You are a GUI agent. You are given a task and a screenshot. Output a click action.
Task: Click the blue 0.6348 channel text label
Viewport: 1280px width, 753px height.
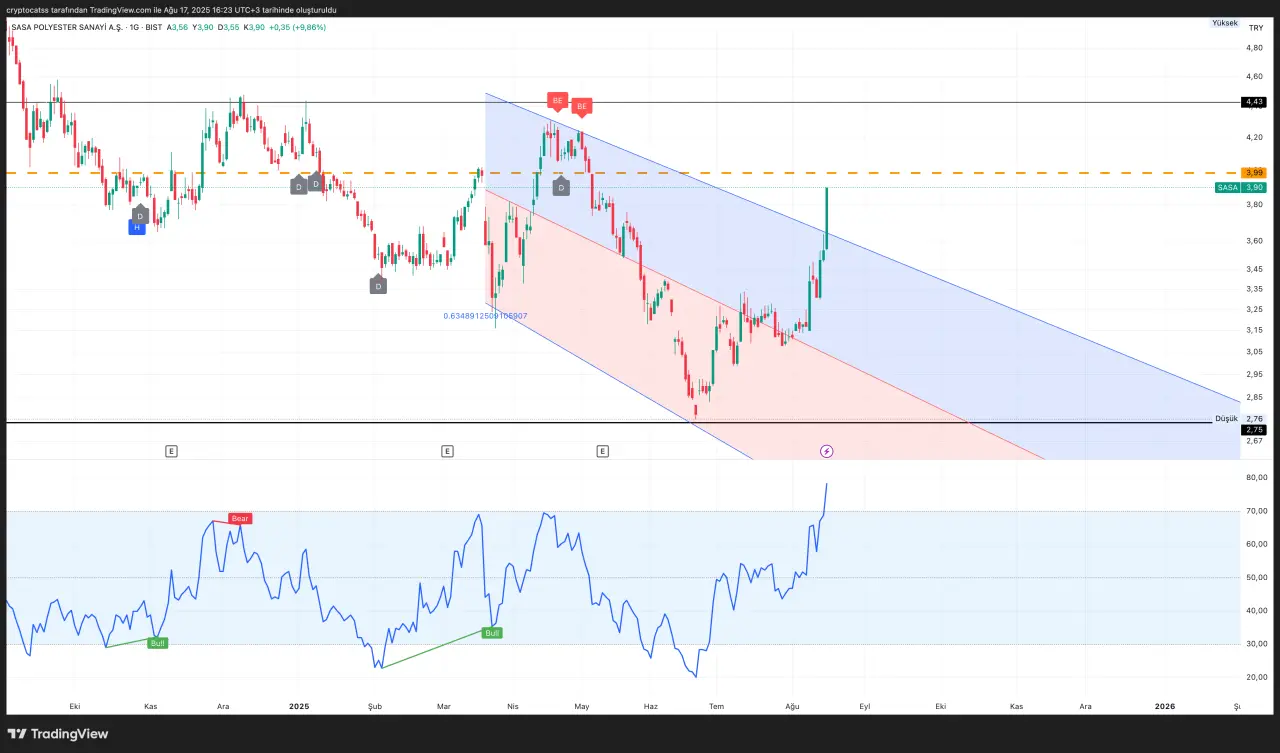(x=485, y=316)
